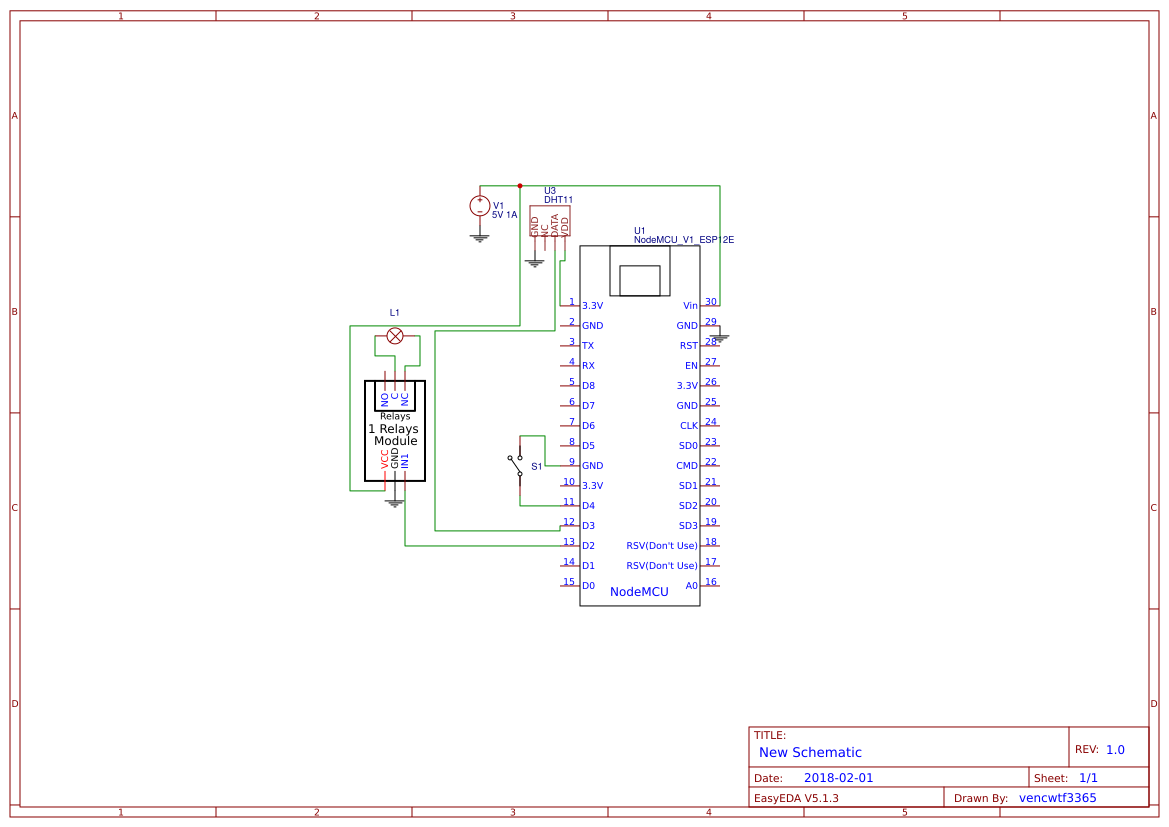
Task: Click the '5V 1A' source value text
Action: pyautogui.click(x=505, y=215)
